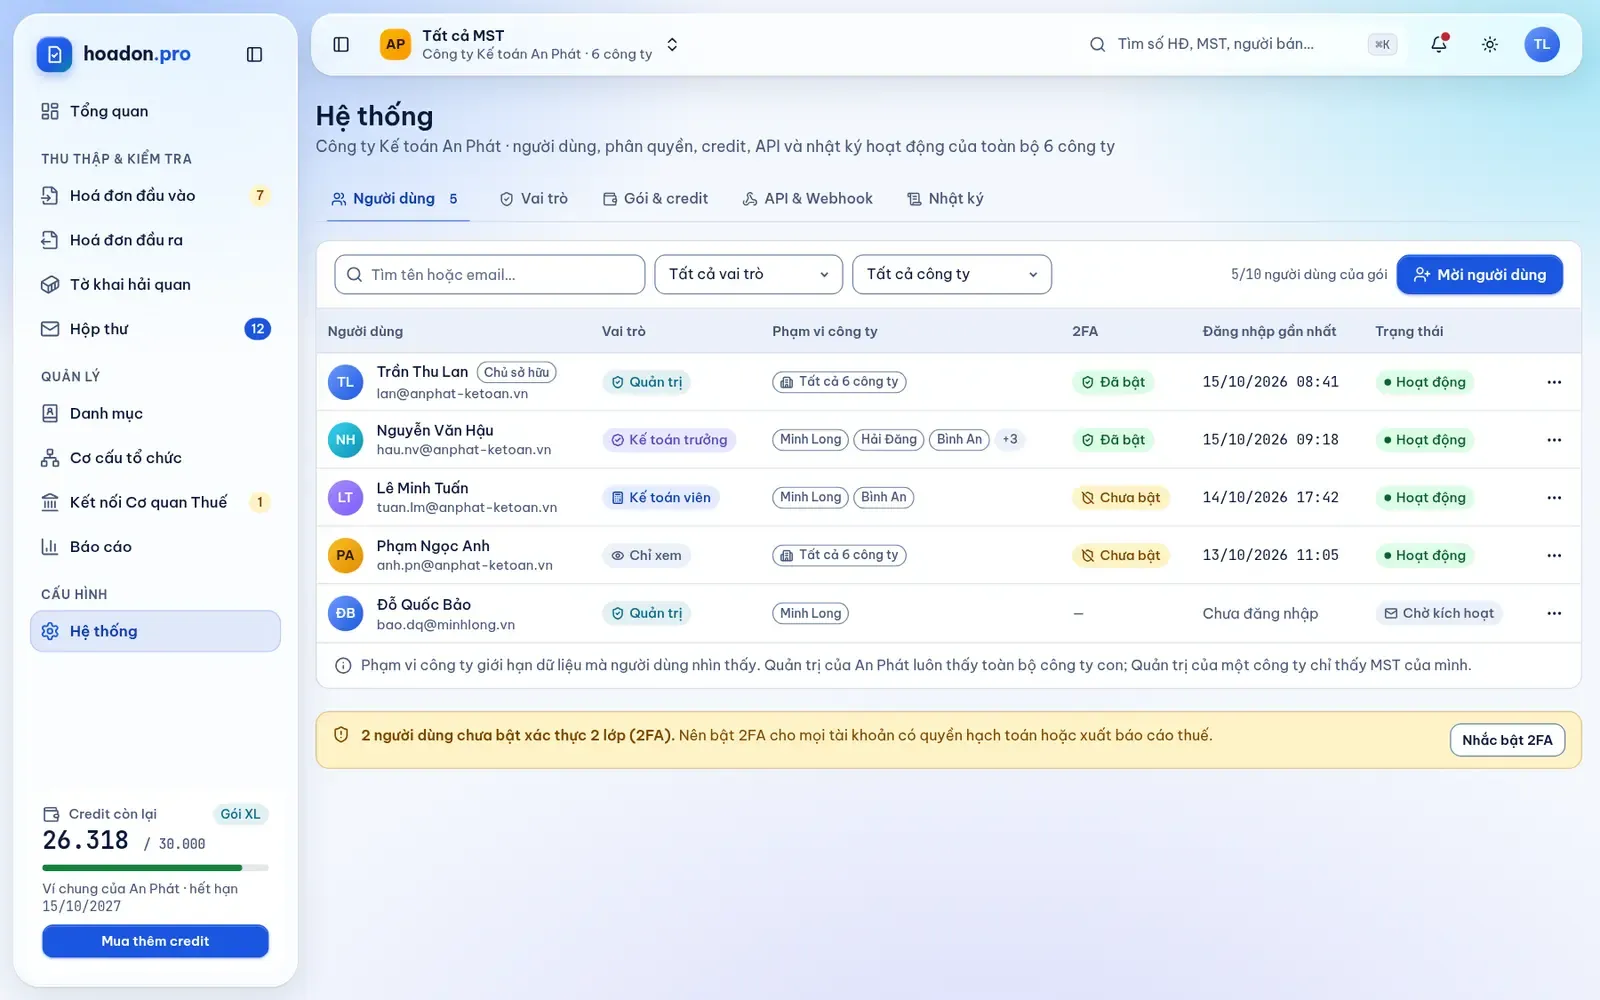
Task: Focus the Tìm tên hoặc email search field
Action: point(489,274)
